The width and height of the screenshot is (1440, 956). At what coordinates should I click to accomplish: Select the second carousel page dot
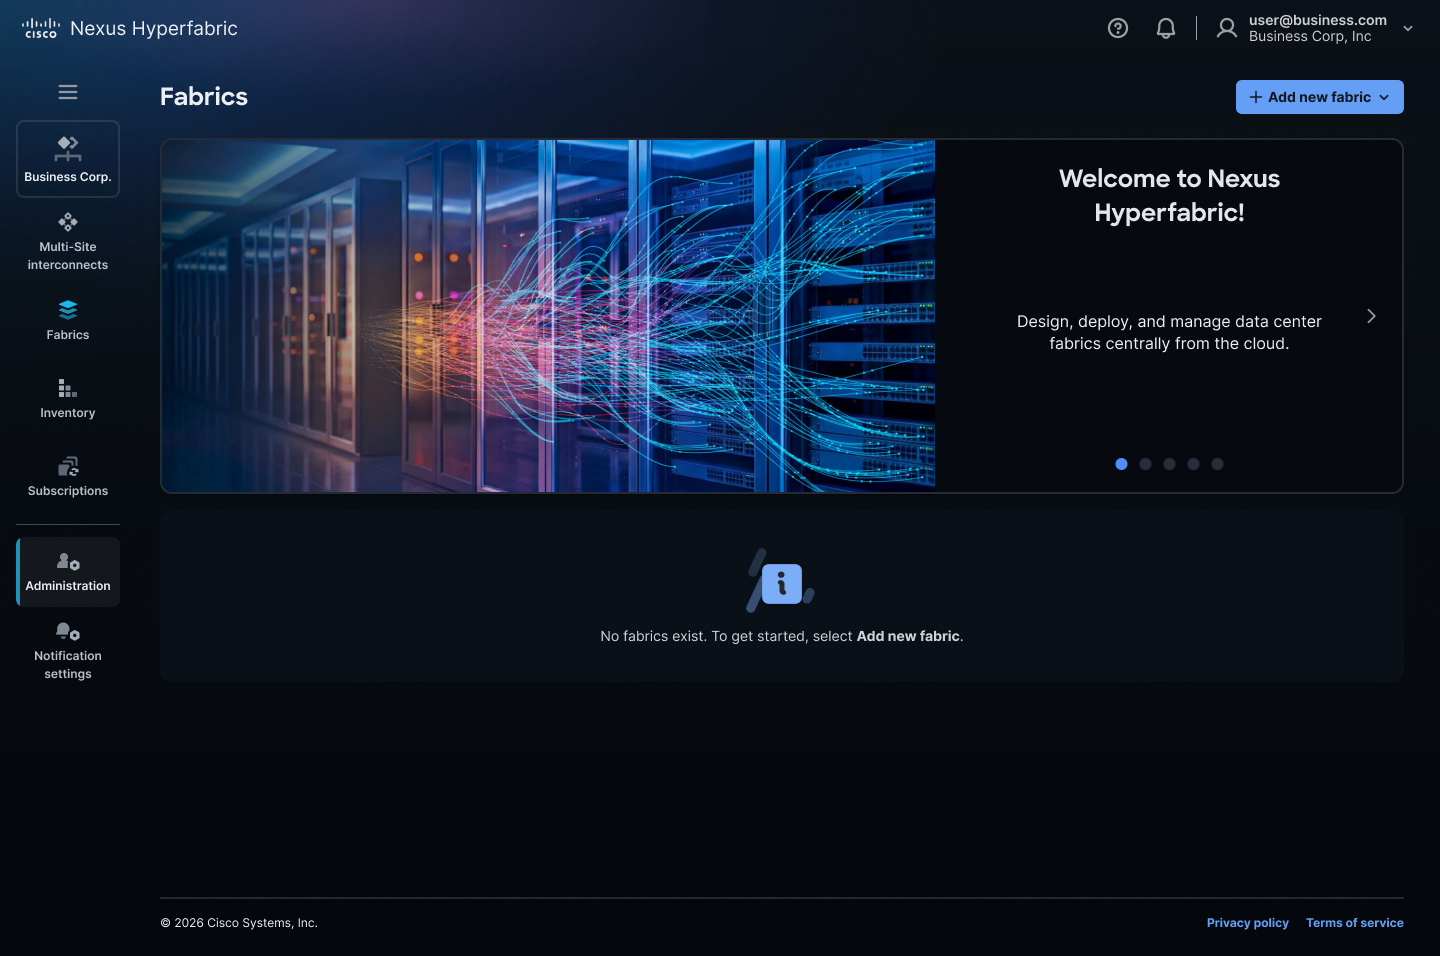(1145, 464)
